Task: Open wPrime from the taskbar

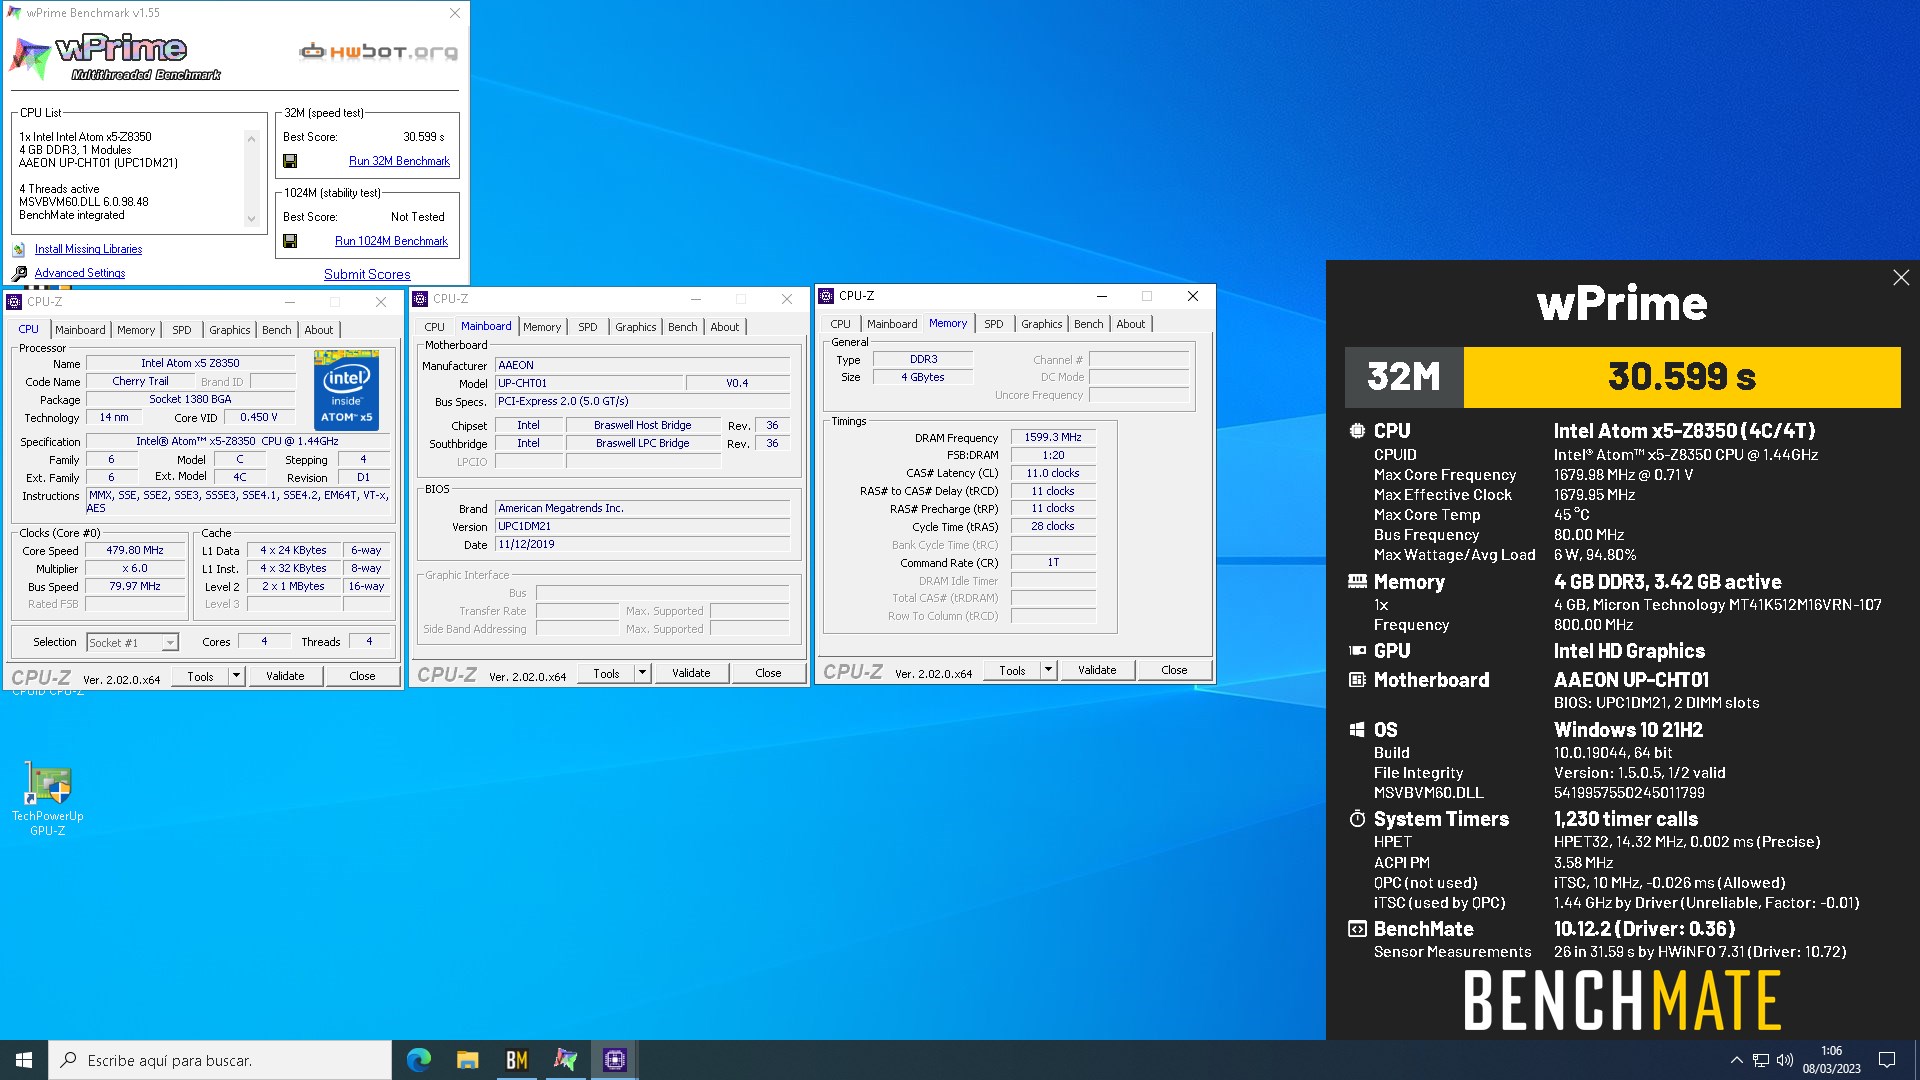Action: (565, 1060)
